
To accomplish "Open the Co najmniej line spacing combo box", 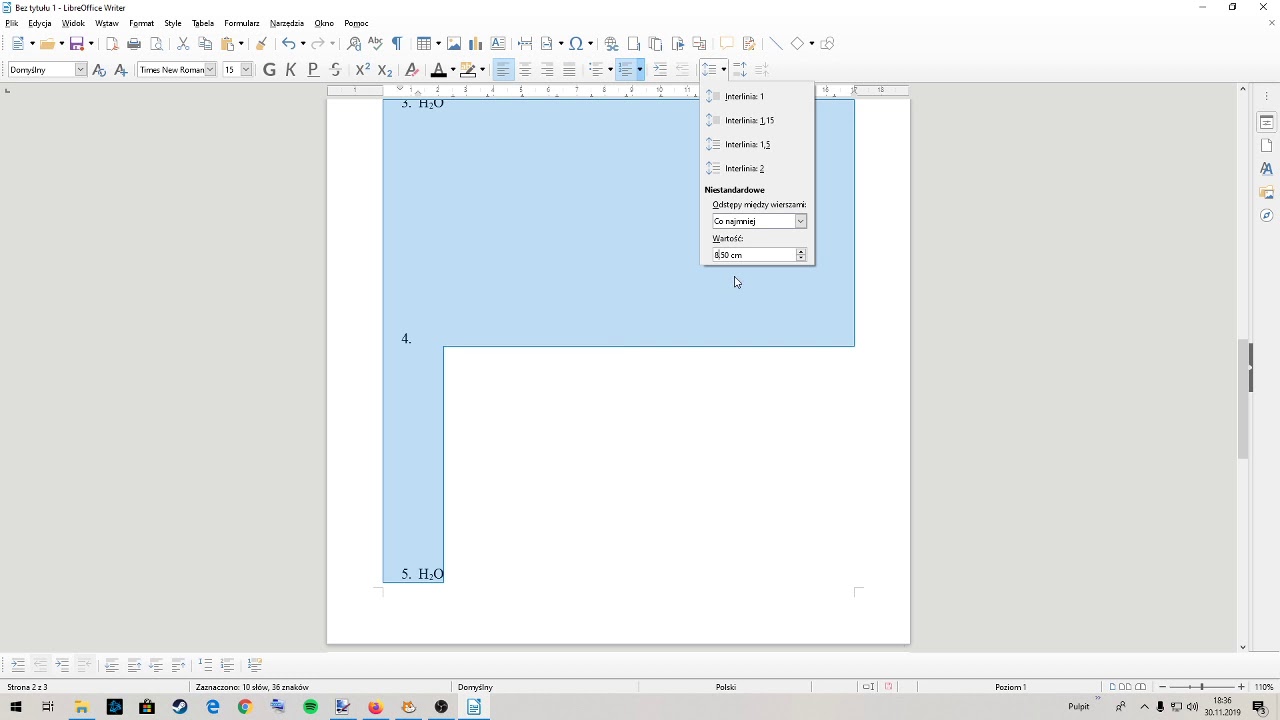I will click(759, 221).
